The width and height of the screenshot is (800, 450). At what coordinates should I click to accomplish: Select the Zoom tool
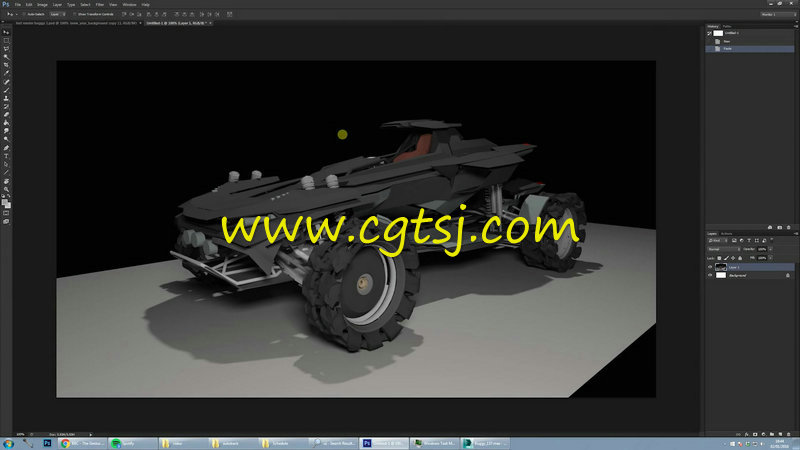tap(6, 189)
